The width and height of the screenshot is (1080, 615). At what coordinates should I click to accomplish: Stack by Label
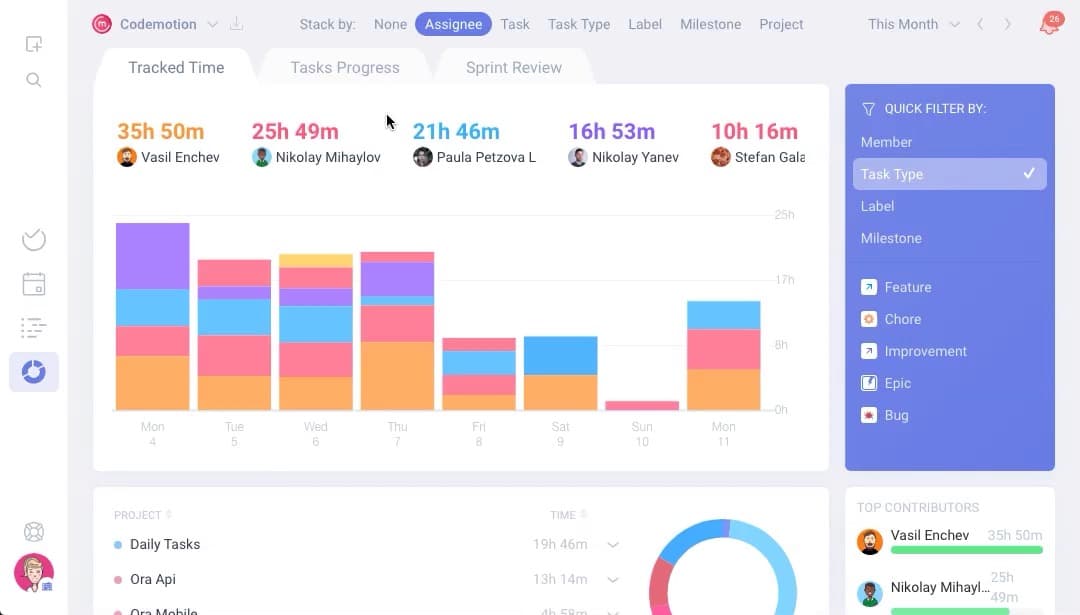645,24
